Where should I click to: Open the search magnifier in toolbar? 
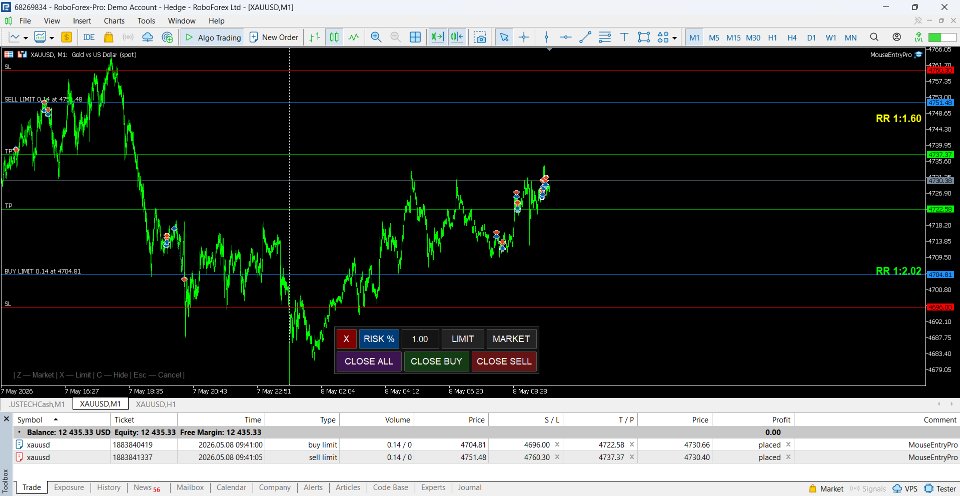coord(874,37)
